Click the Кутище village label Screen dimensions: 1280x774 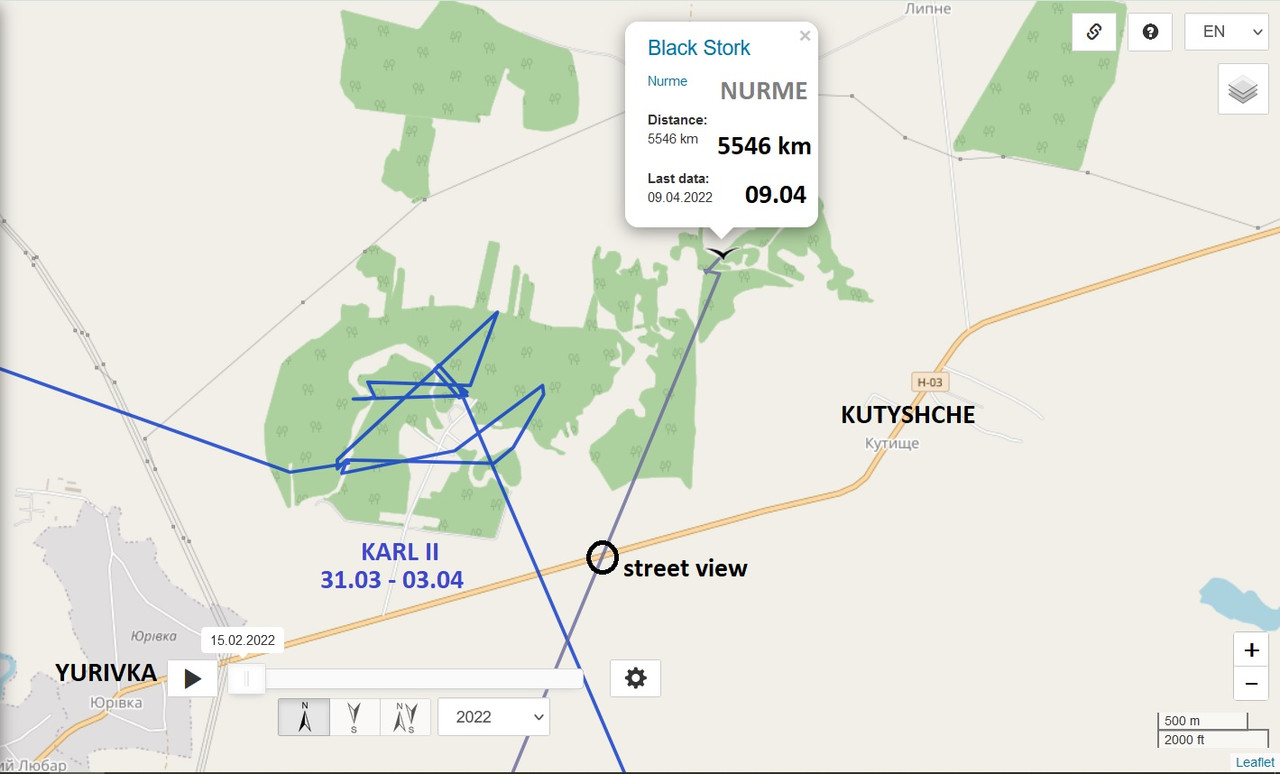click(x=892, y=442)
